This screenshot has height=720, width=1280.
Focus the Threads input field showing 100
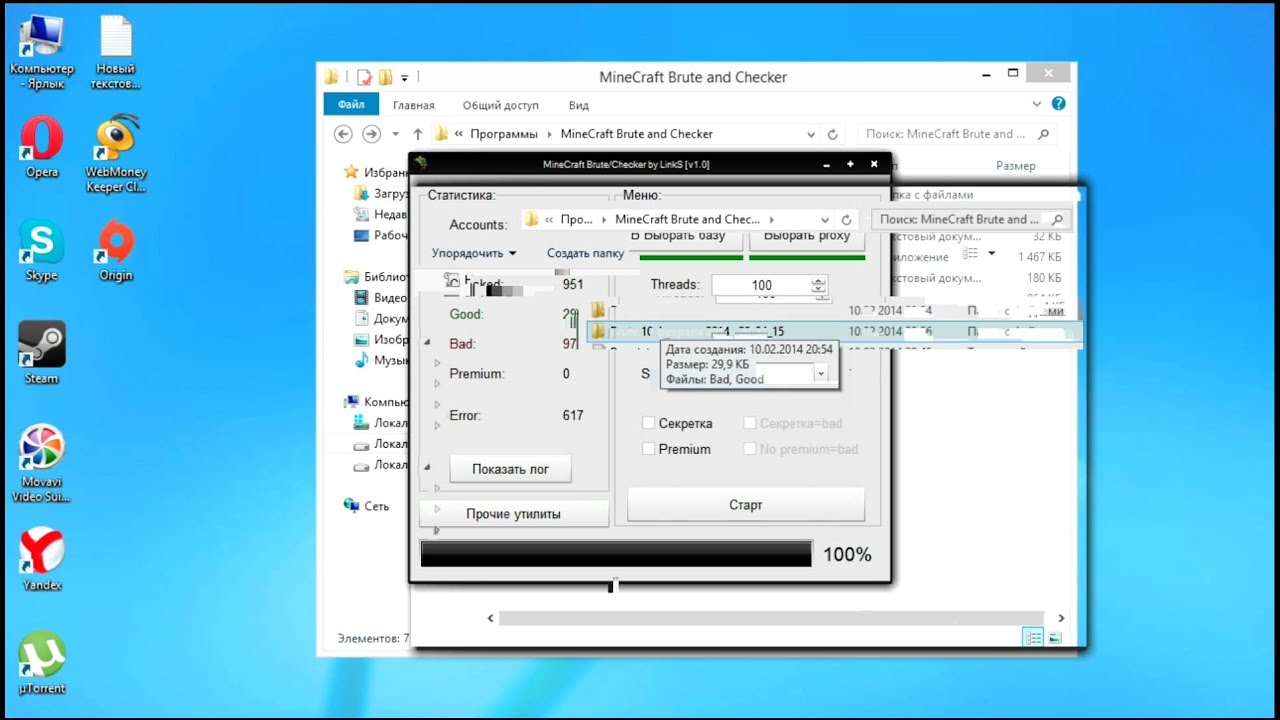[x=762, y=286]
